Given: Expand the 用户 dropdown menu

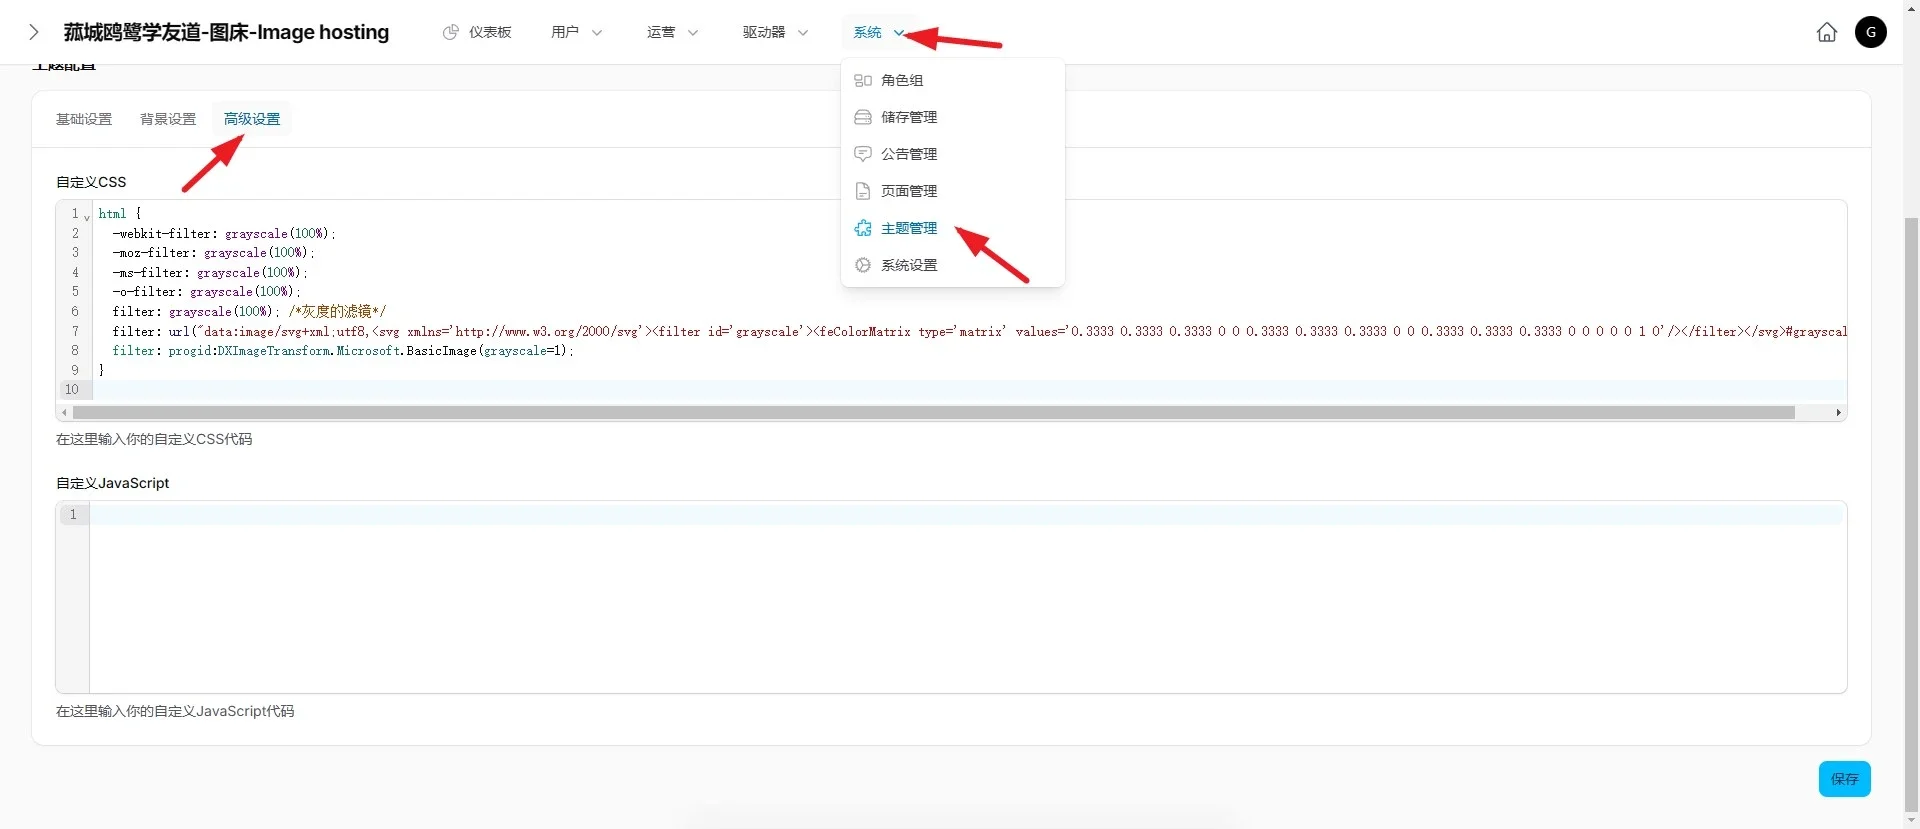Looking at the screenshot, I should 576,32.
